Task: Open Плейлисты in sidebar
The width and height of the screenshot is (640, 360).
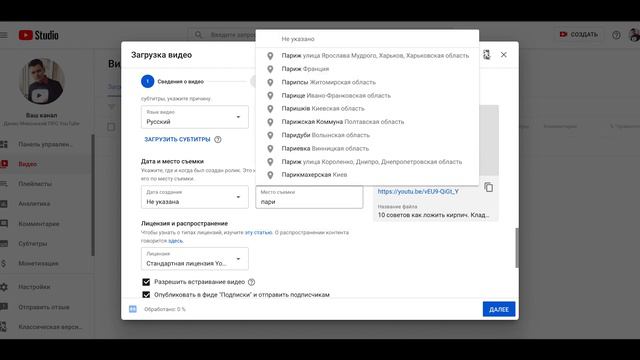Action: [x=46, y=184]
